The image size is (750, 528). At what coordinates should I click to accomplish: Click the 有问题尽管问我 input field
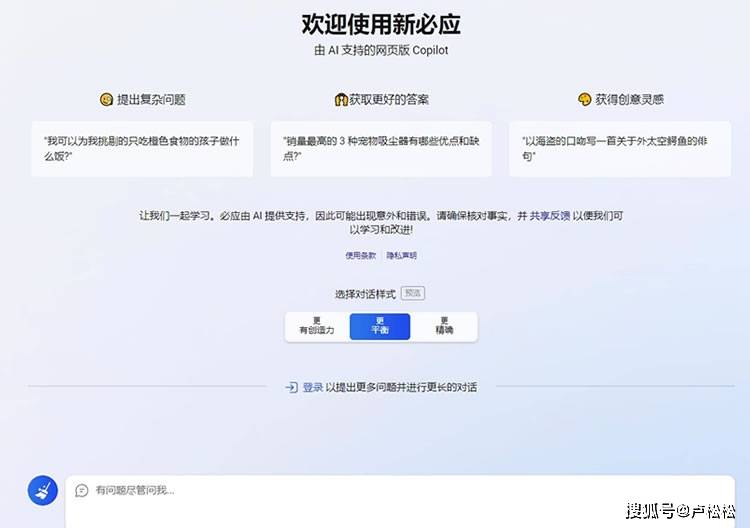coord(400,501)
